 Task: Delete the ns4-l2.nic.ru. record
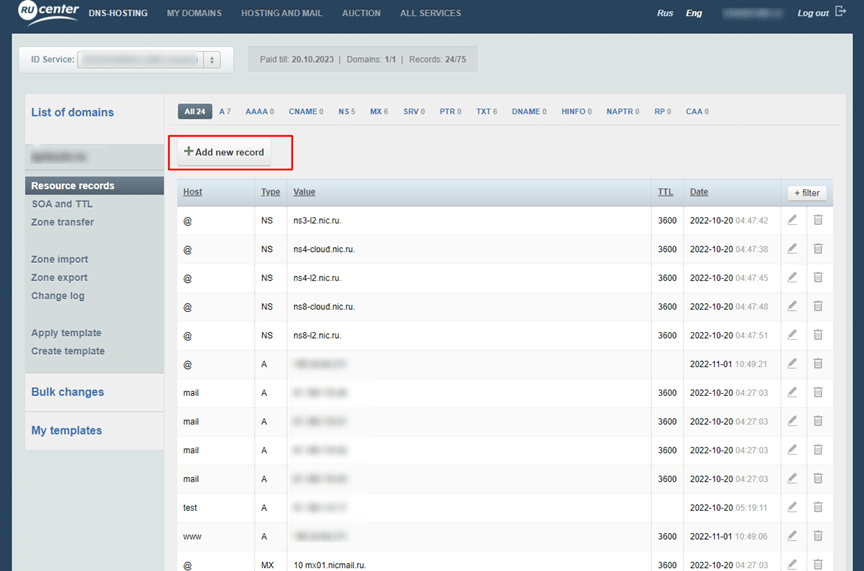click(x=818, y=277)
